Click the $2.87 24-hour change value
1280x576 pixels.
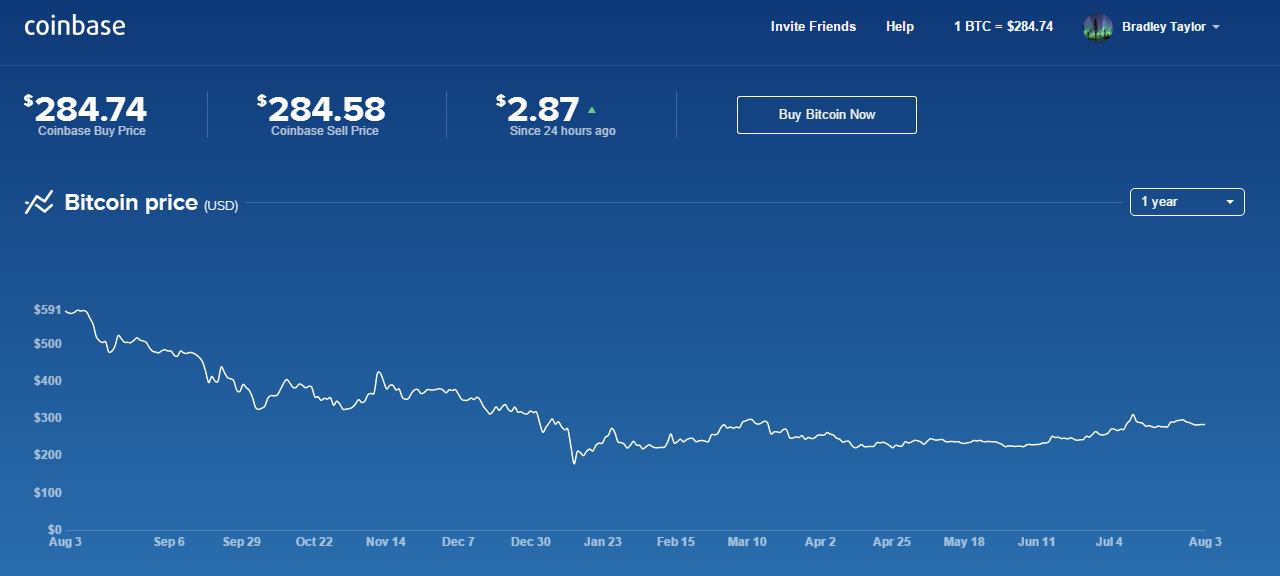538,109
